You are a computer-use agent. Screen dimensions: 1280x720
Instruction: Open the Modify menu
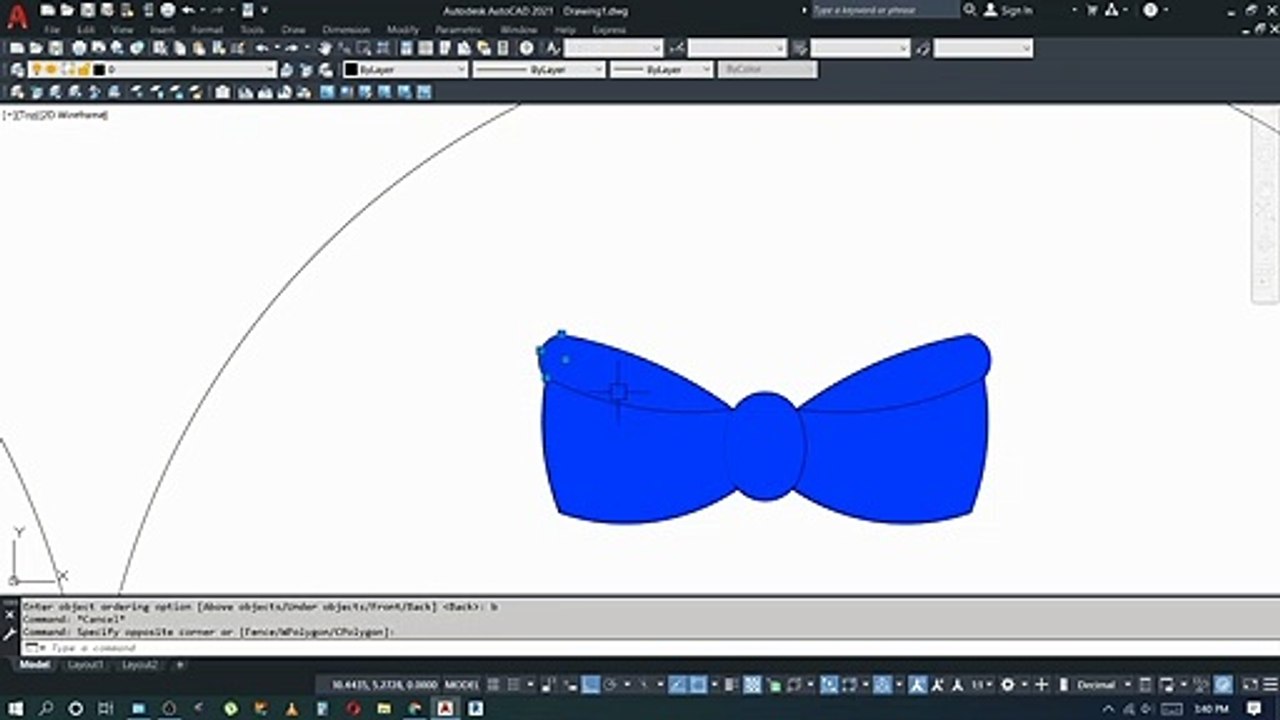click(x=403, y=30)
